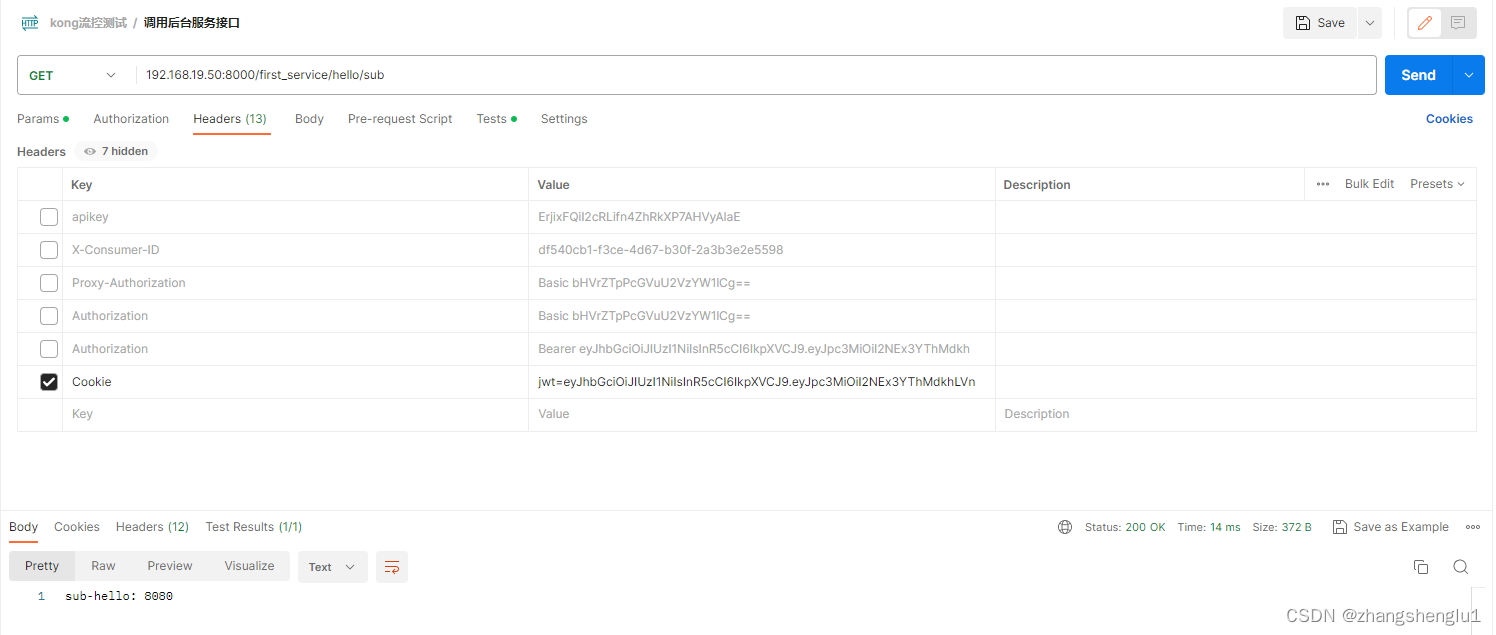Viewport: 1496px width, 635px height.
Task: Click the Status: 200 OK text
Action: (x=1125, y=527)
